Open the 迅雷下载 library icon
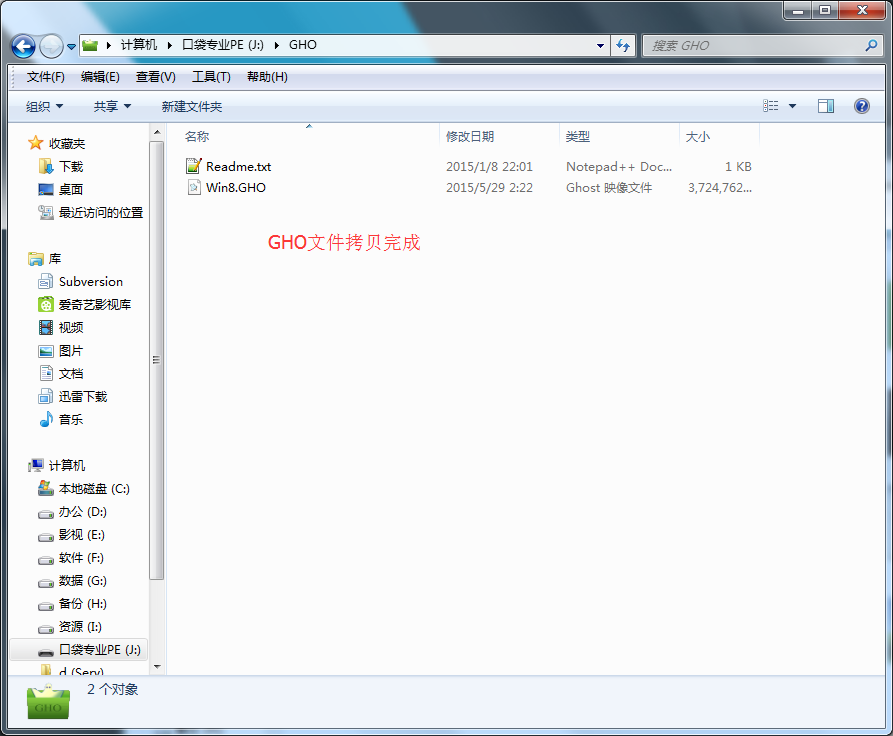 (46, 397)
